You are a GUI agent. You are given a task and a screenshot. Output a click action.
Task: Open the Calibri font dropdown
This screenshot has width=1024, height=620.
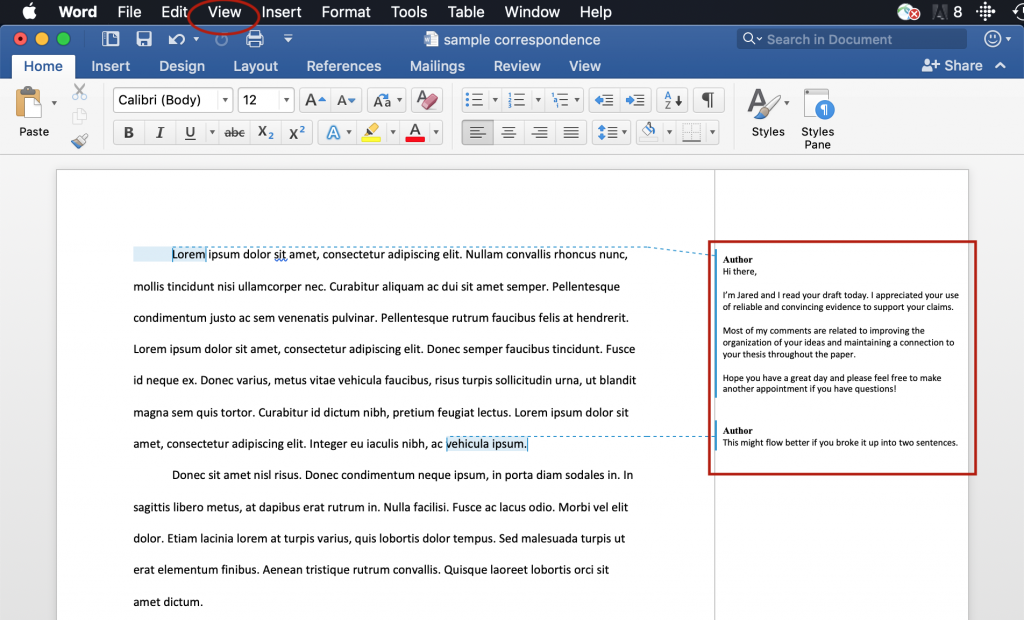pyautogui.click(x=225, y=99)
